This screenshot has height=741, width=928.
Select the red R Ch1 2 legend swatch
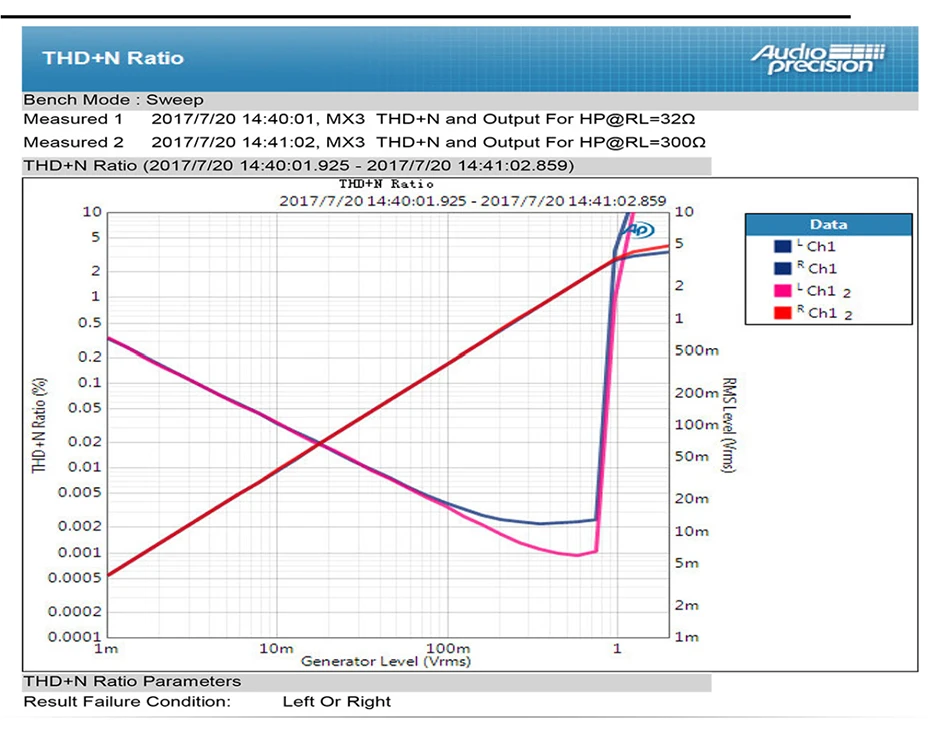click(782, 312)
